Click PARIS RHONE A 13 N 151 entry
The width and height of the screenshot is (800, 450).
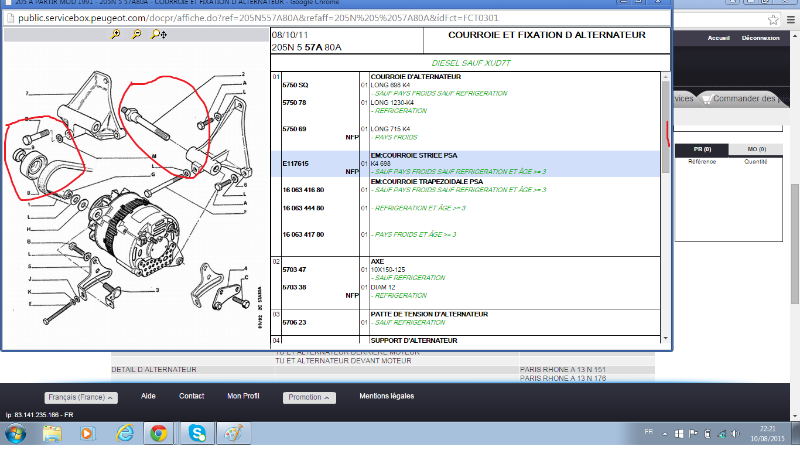(x=563, y=369)
